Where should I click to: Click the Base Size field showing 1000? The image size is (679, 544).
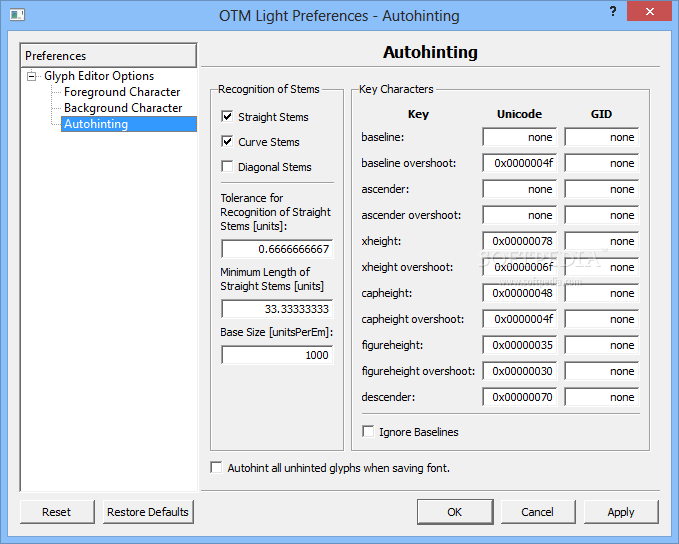[277, 355]
